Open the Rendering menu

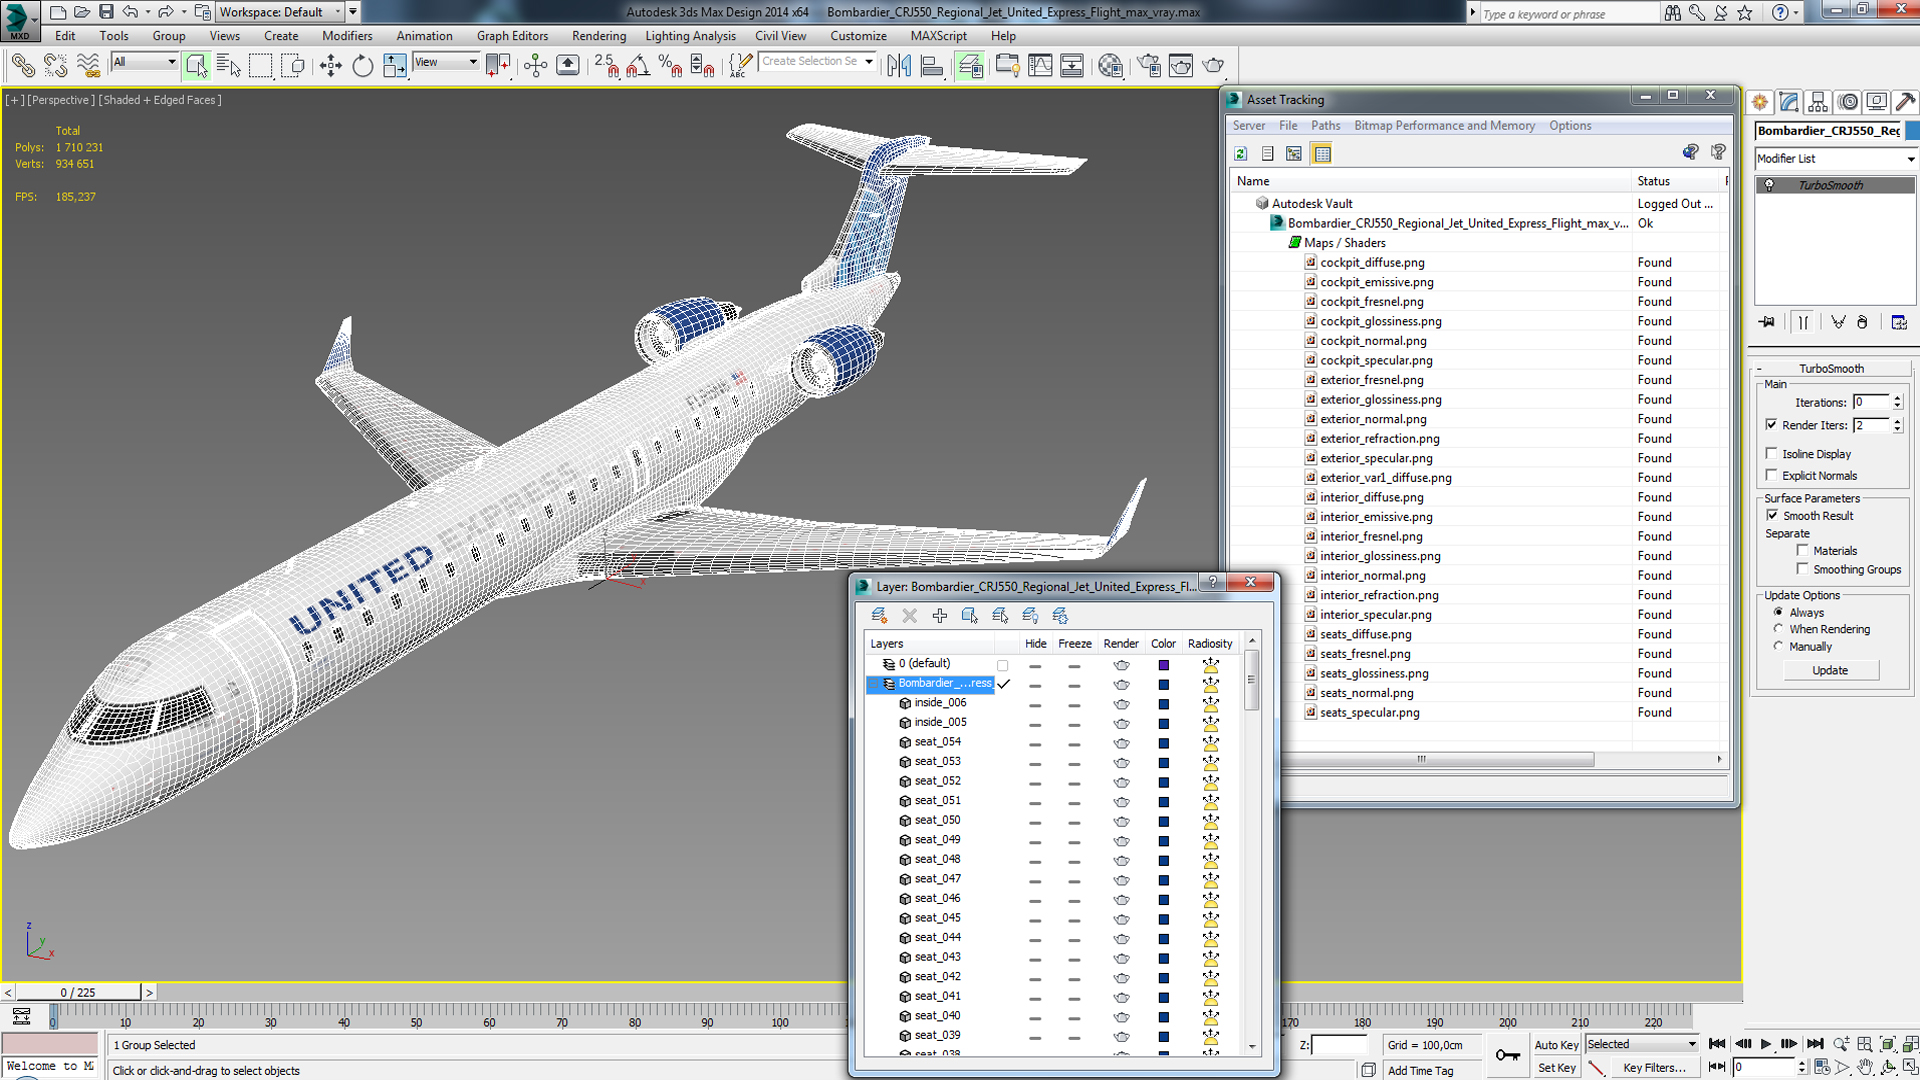pyautogui.click(x=599, y=36)
